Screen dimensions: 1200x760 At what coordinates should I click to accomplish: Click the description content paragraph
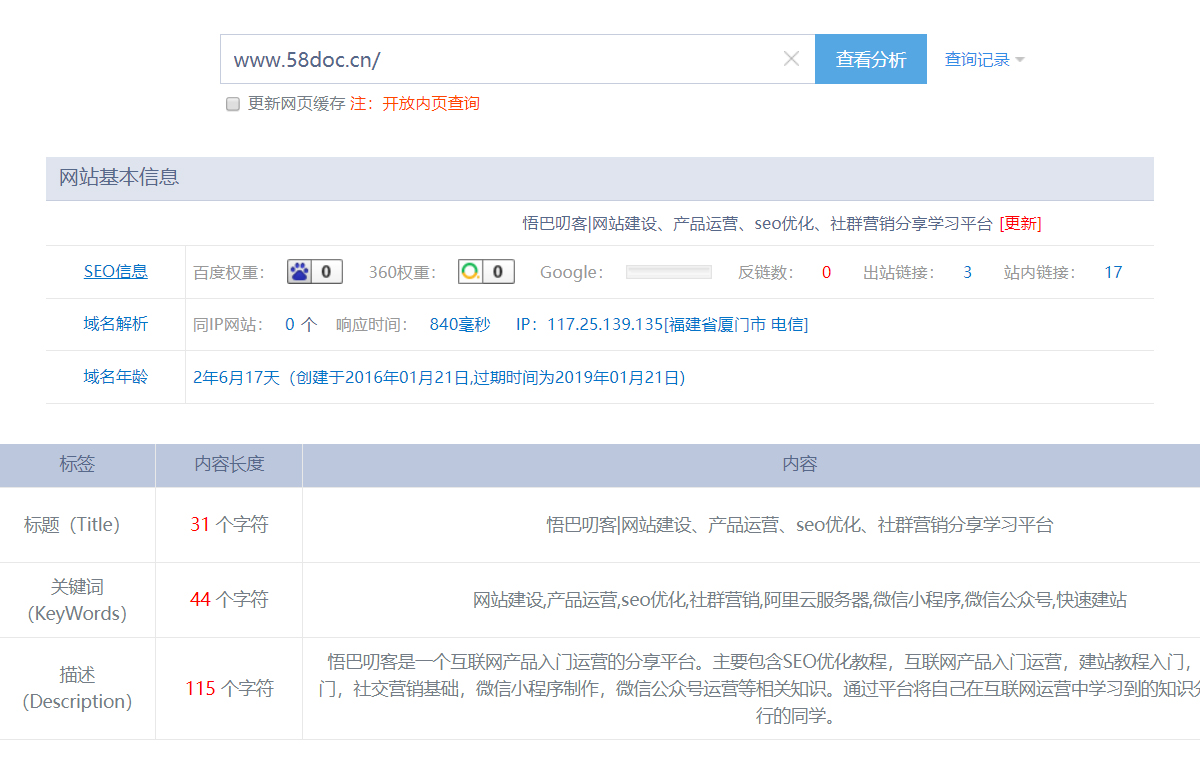(760, 688)
